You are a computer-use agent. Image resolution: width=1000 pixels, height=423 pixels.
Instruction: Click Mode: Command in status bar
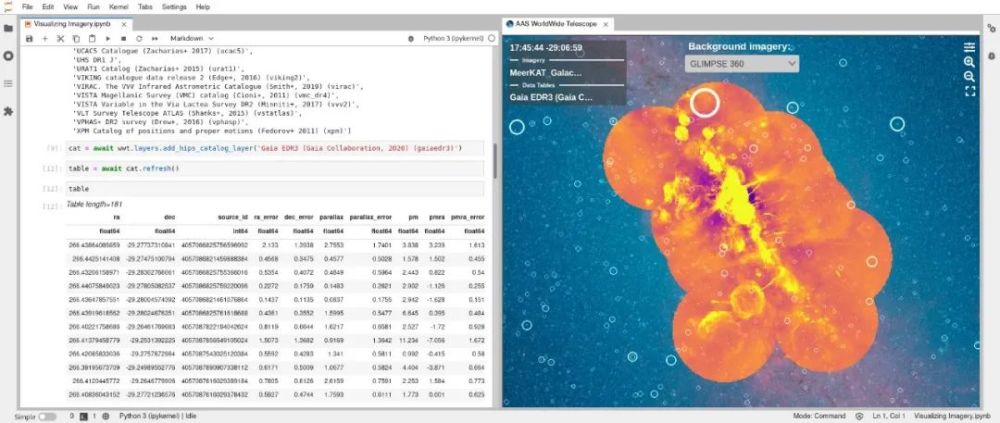tap(819, 416)
